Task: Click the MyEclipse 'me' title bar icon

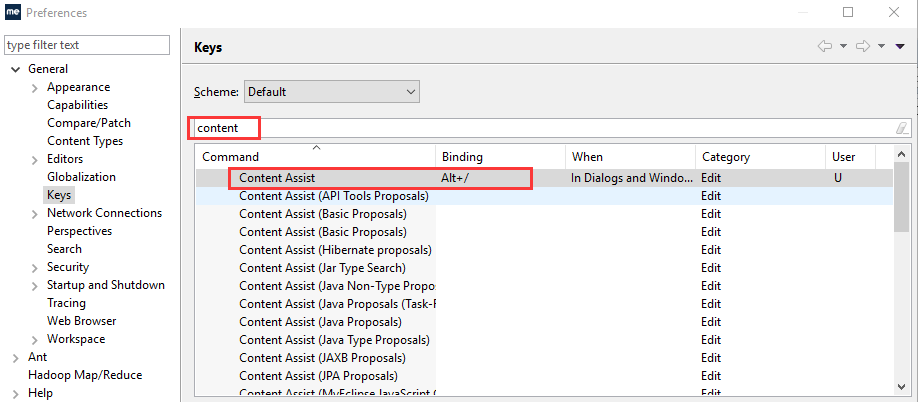Action: point(13,13)
